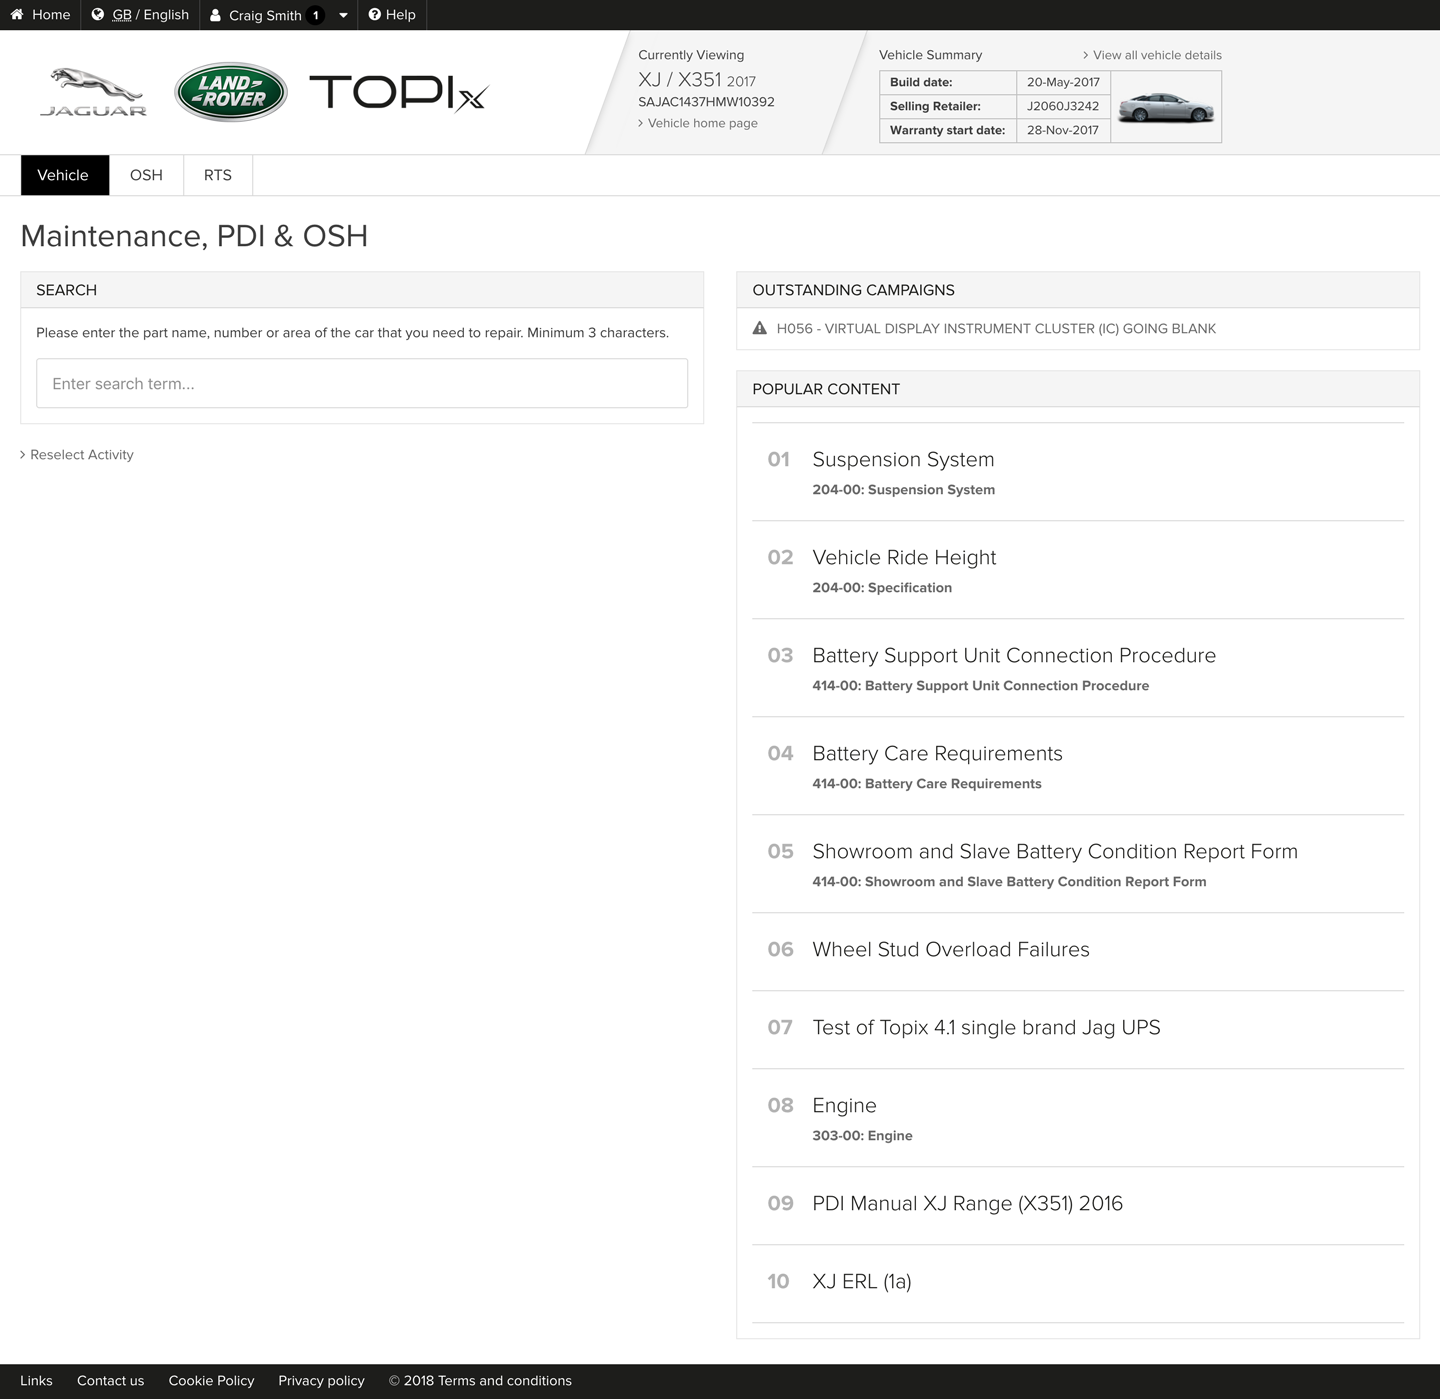The height and width of the screenshot is (1399, 1440).
Task: Click the campaign warning triangle icon
Action: pyautogui.click(x=760, y=328)
